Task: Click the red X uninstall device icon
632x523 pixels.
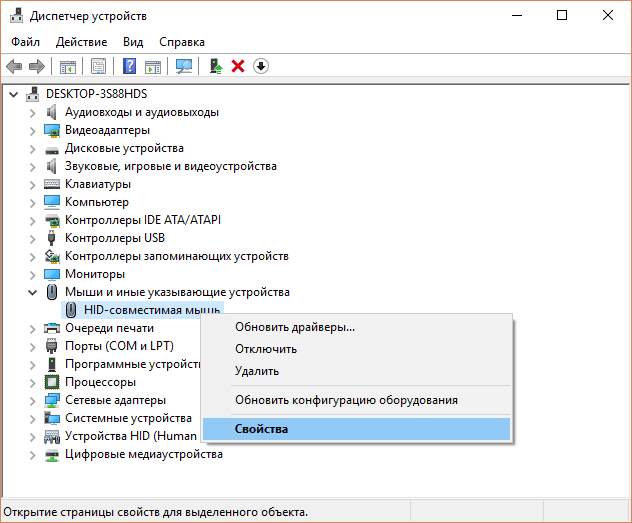Action: coord(238,66)
